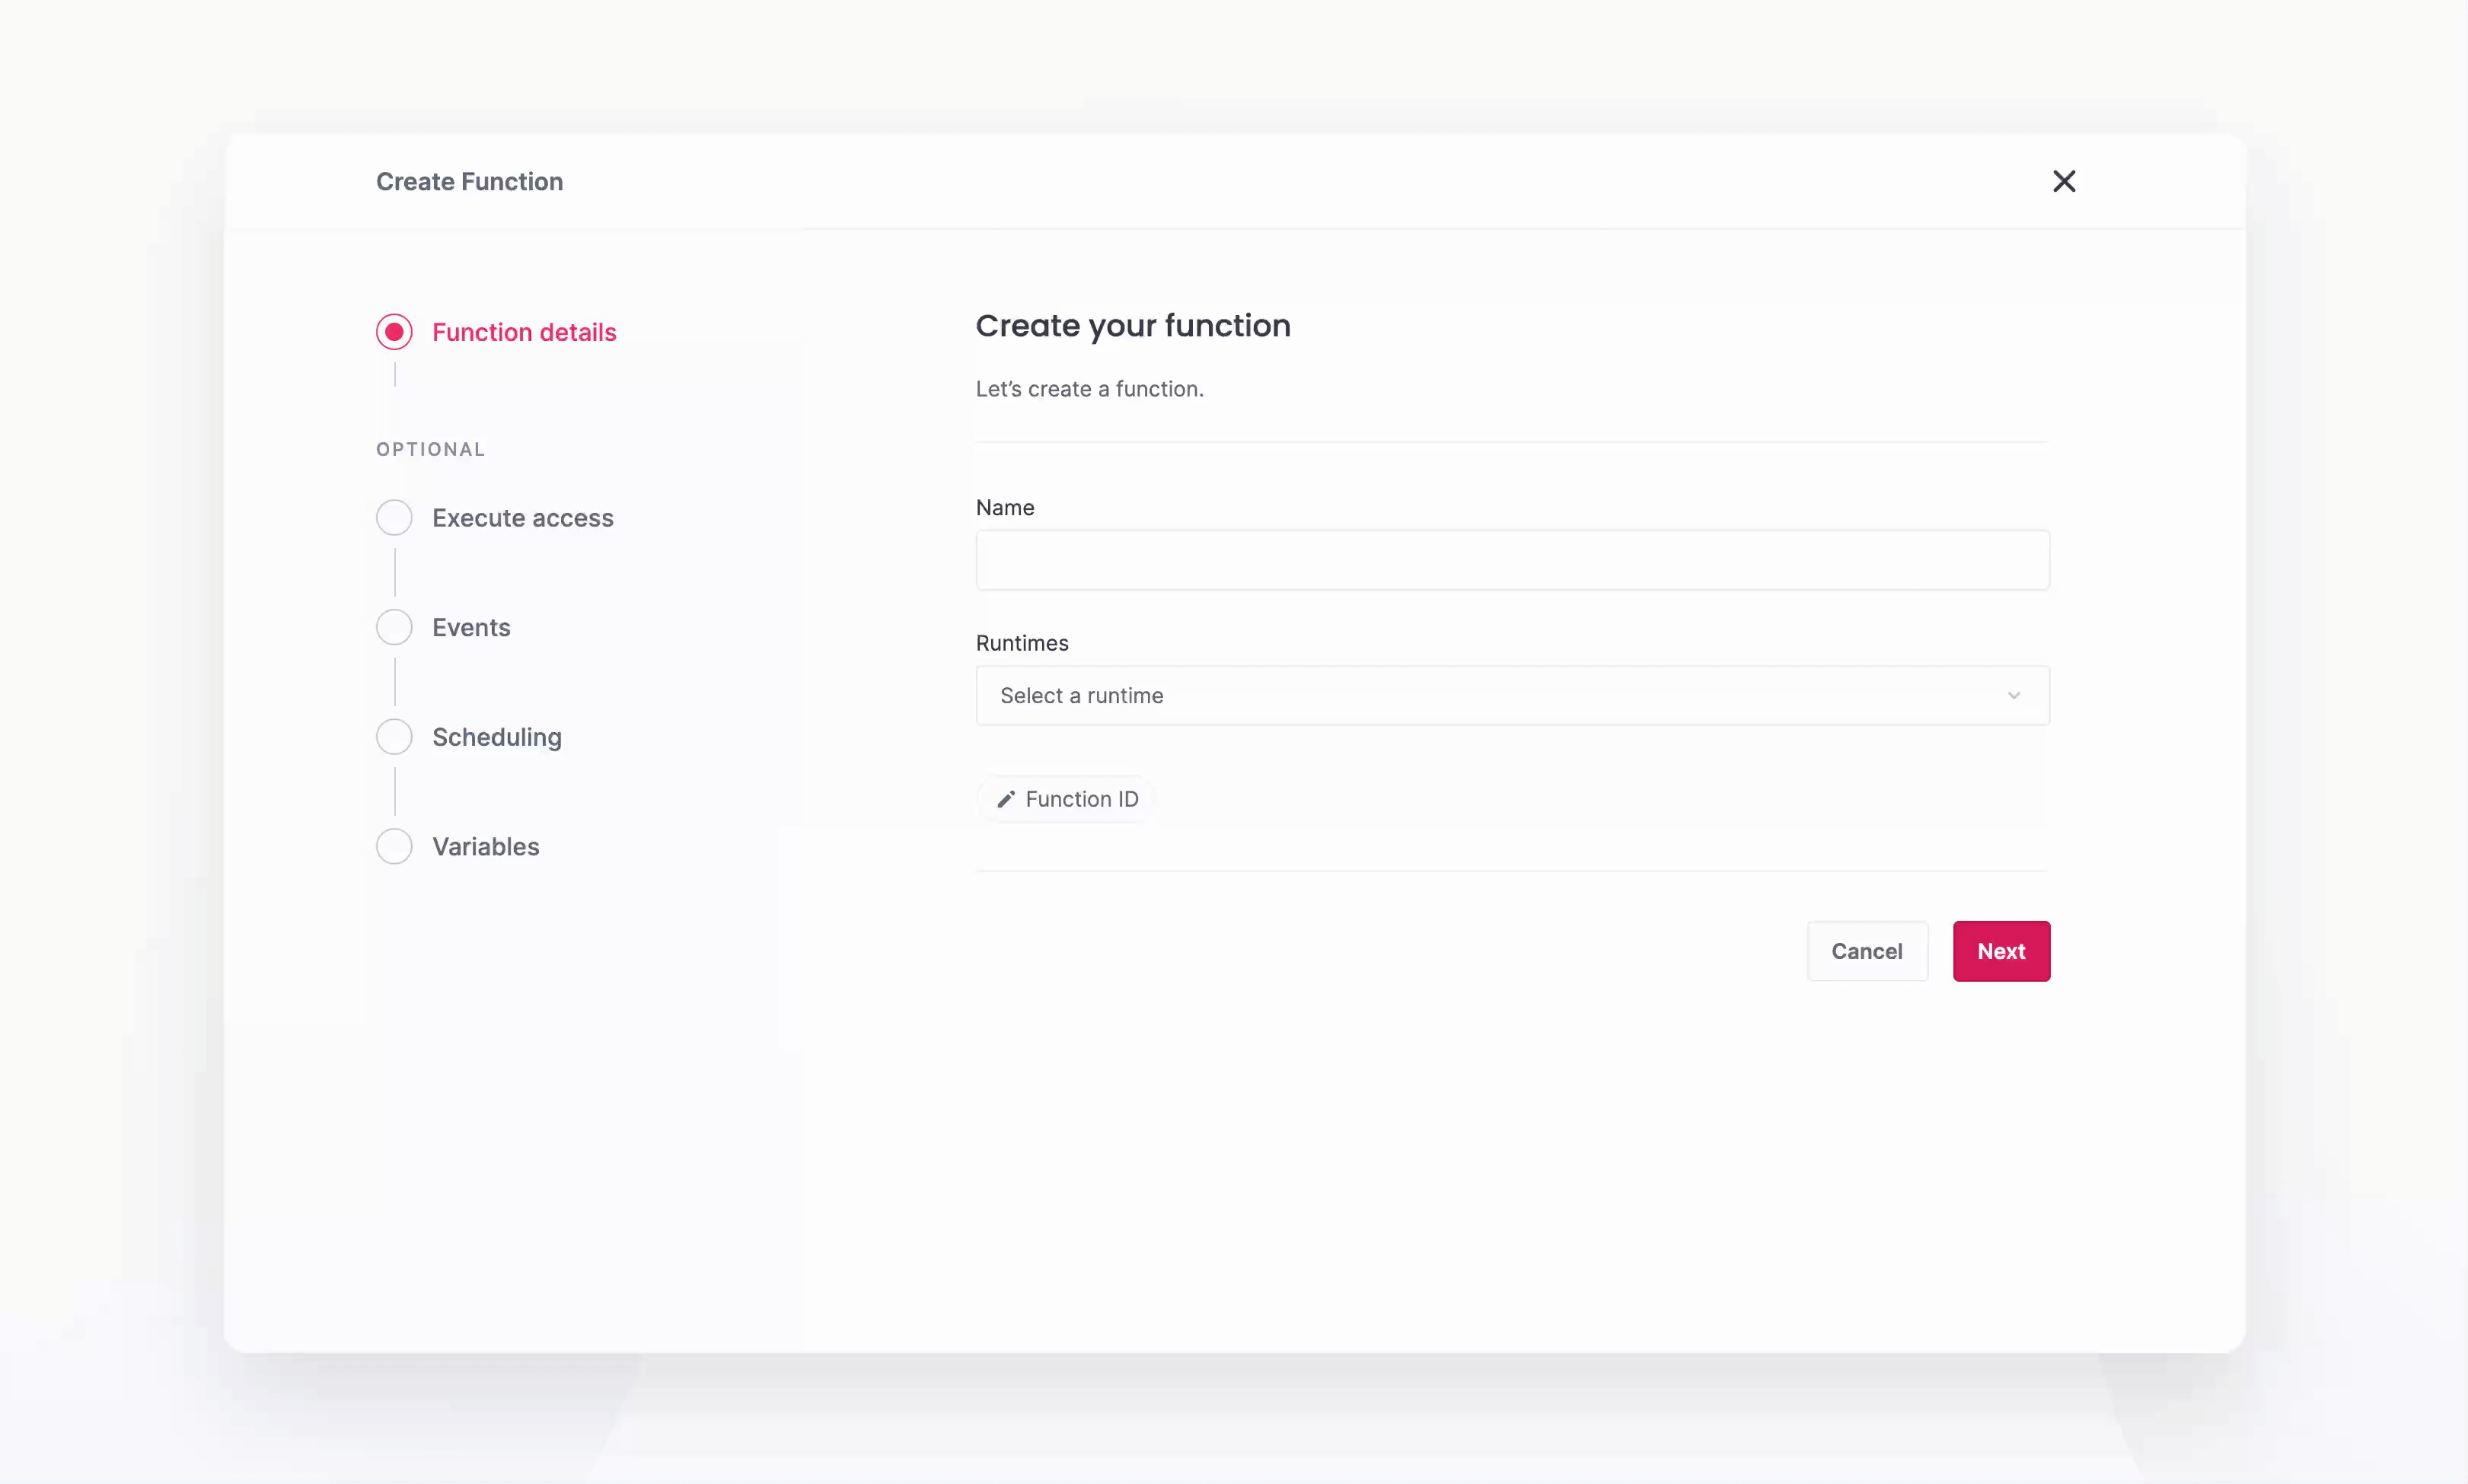Click the dropdown chevron in Runtimes

pyautogui.click(x=2015, y=694)
